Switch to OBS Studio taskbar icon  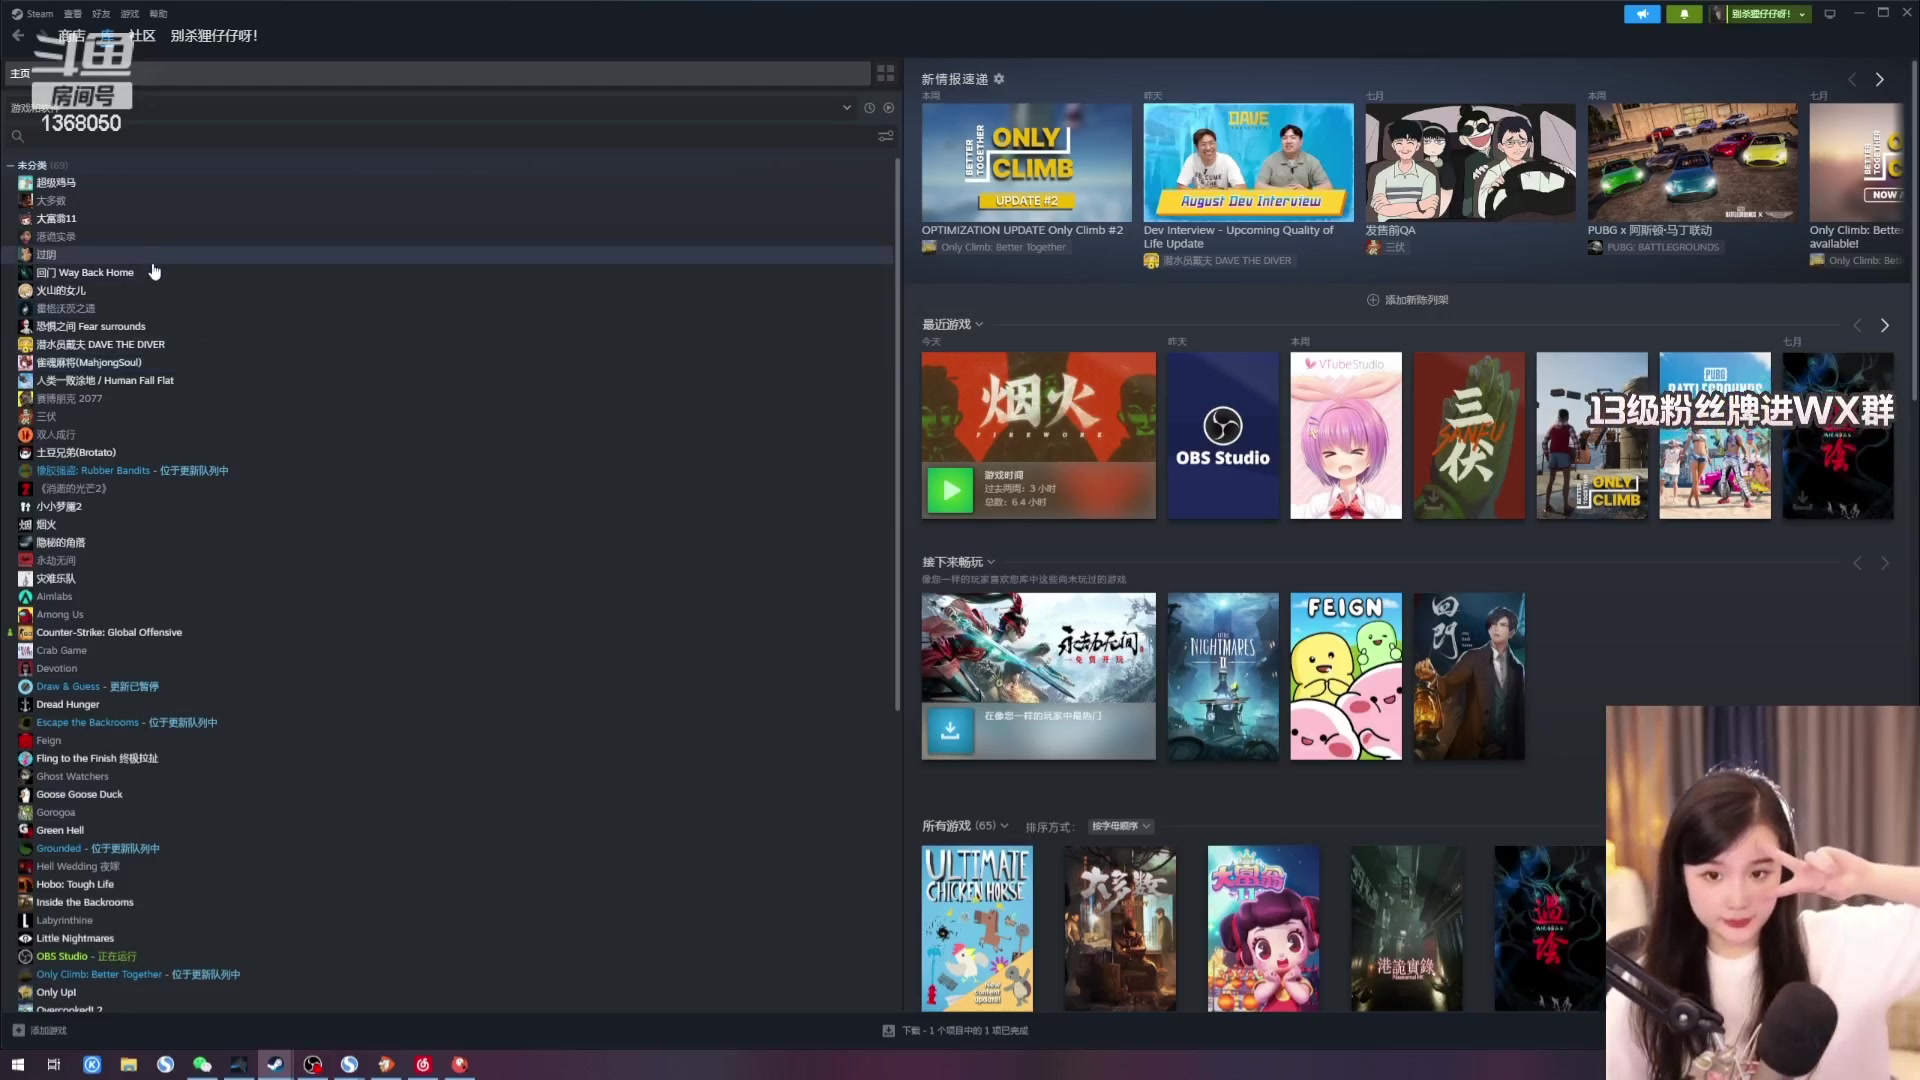tap(313, 1065)
